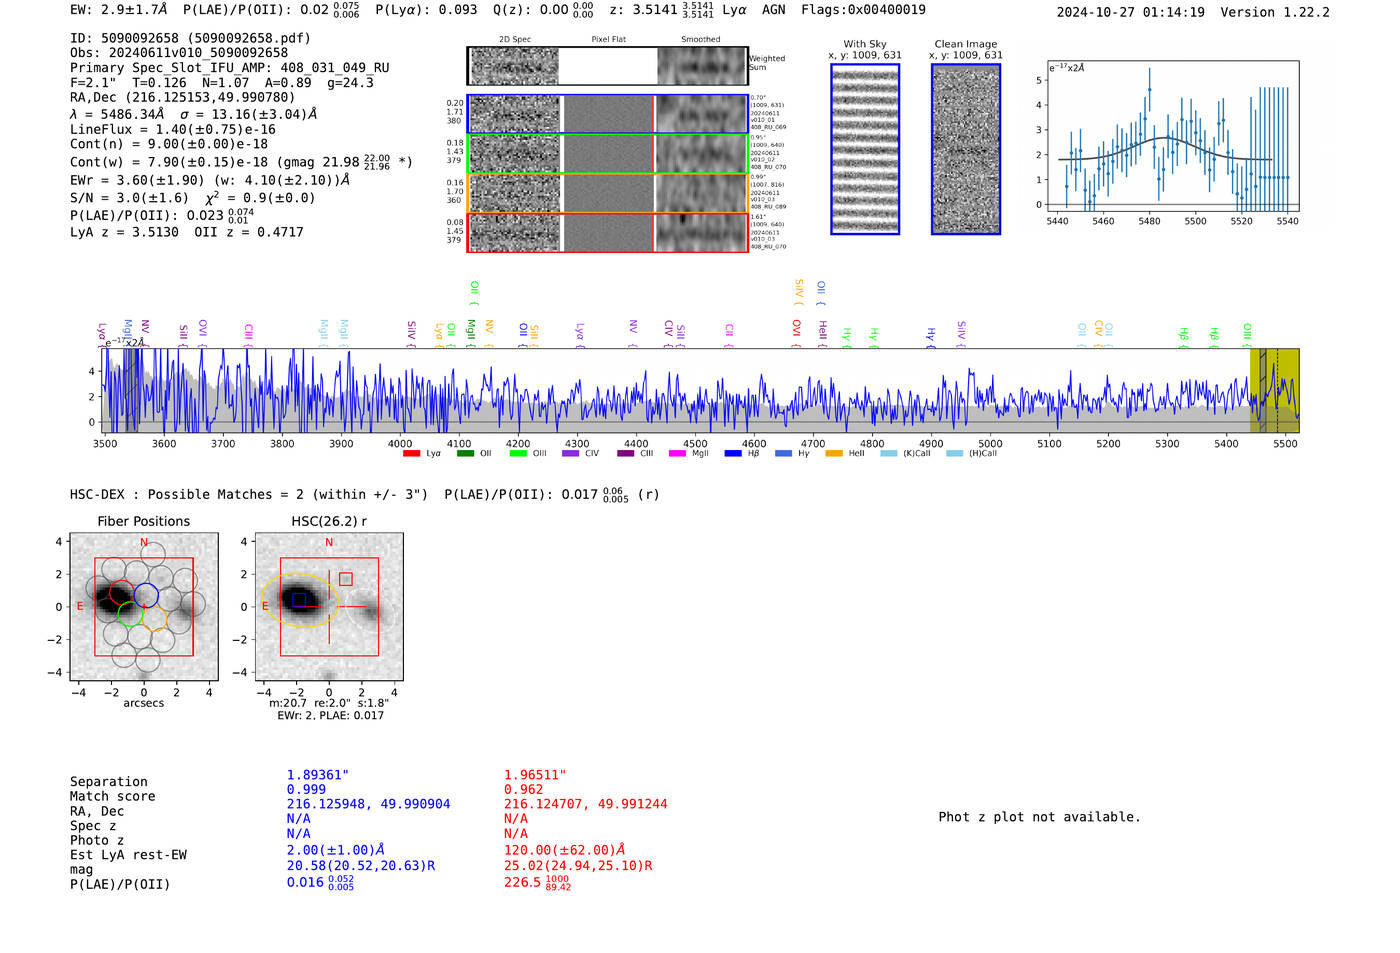Select the blue-bordered 2D spectrum row

(608, 114)
